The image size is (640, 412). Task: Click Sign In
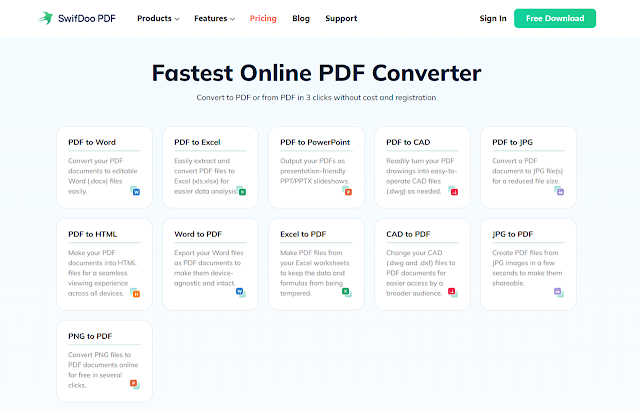493,18
